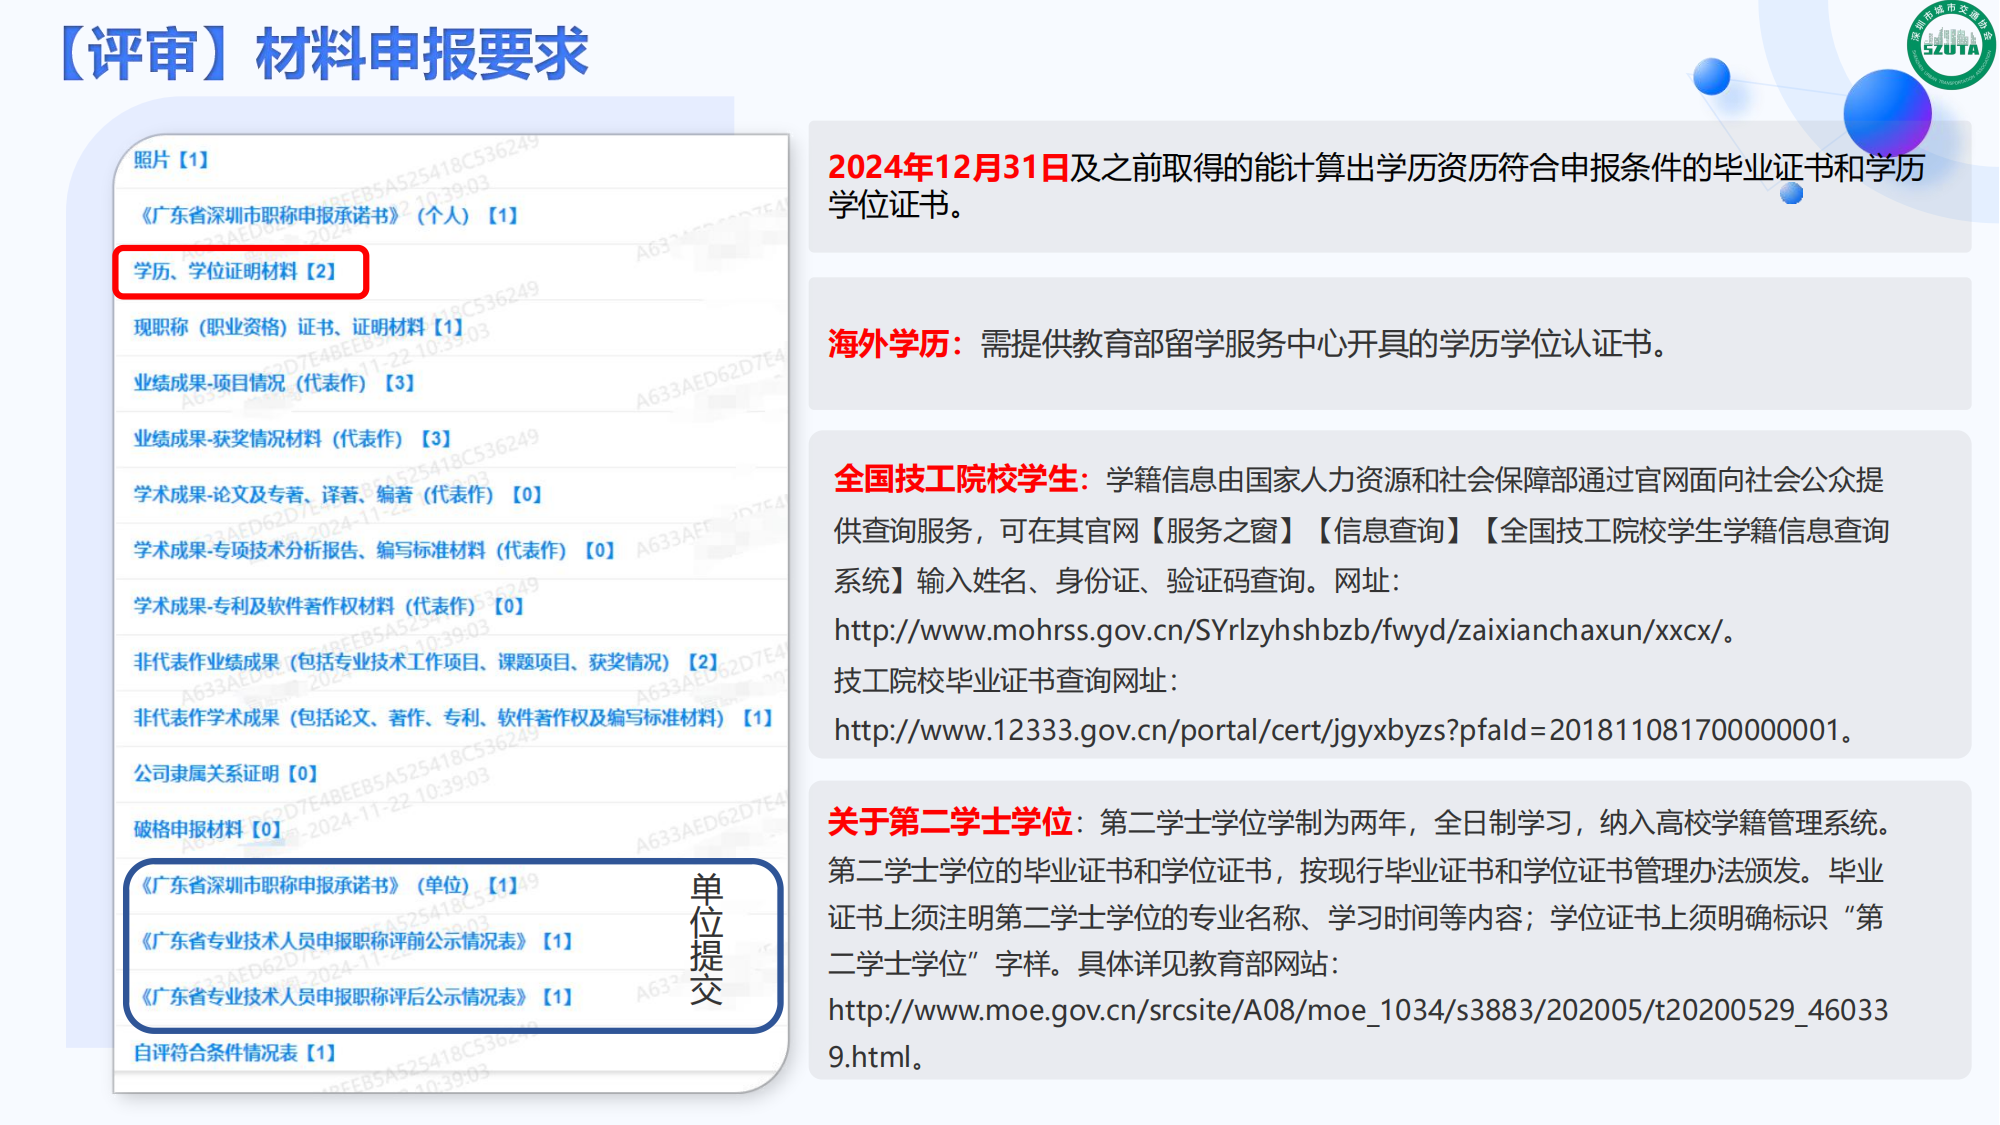Open 自评符合条件情况表【1】 entry

pos(236,1053)
